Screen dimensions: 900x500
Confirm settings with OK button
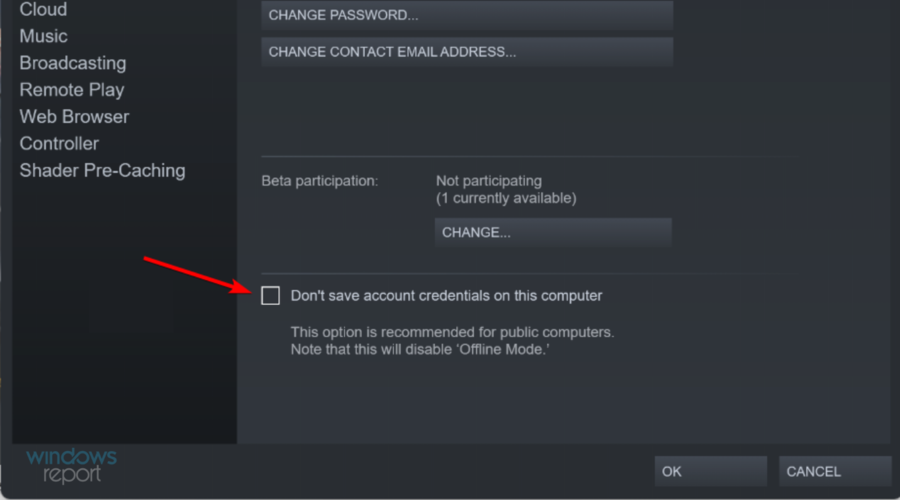point(711,471)
